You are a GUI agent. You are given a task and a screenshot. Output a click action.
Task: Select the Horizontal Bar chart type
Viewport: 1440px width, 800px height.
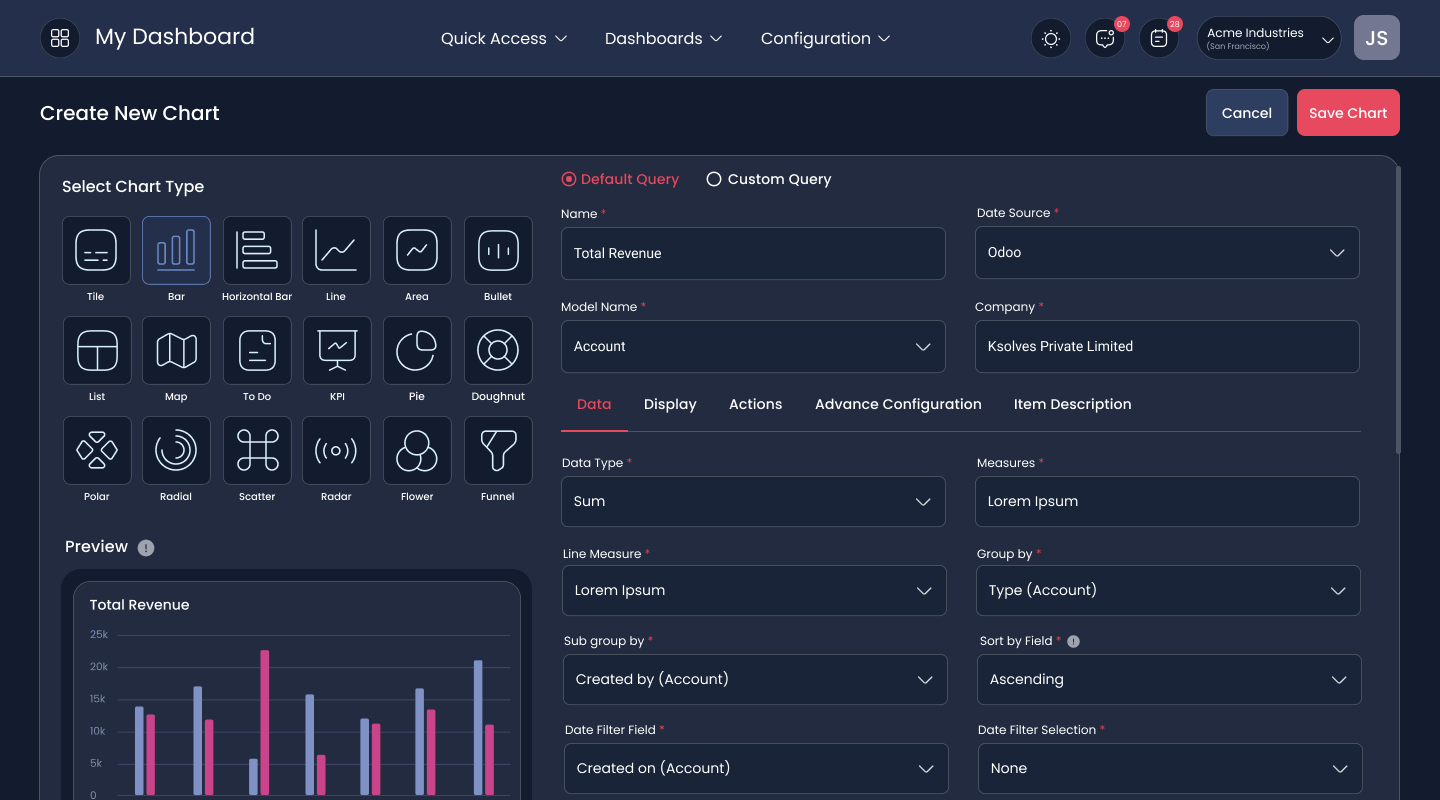(257, 250)
